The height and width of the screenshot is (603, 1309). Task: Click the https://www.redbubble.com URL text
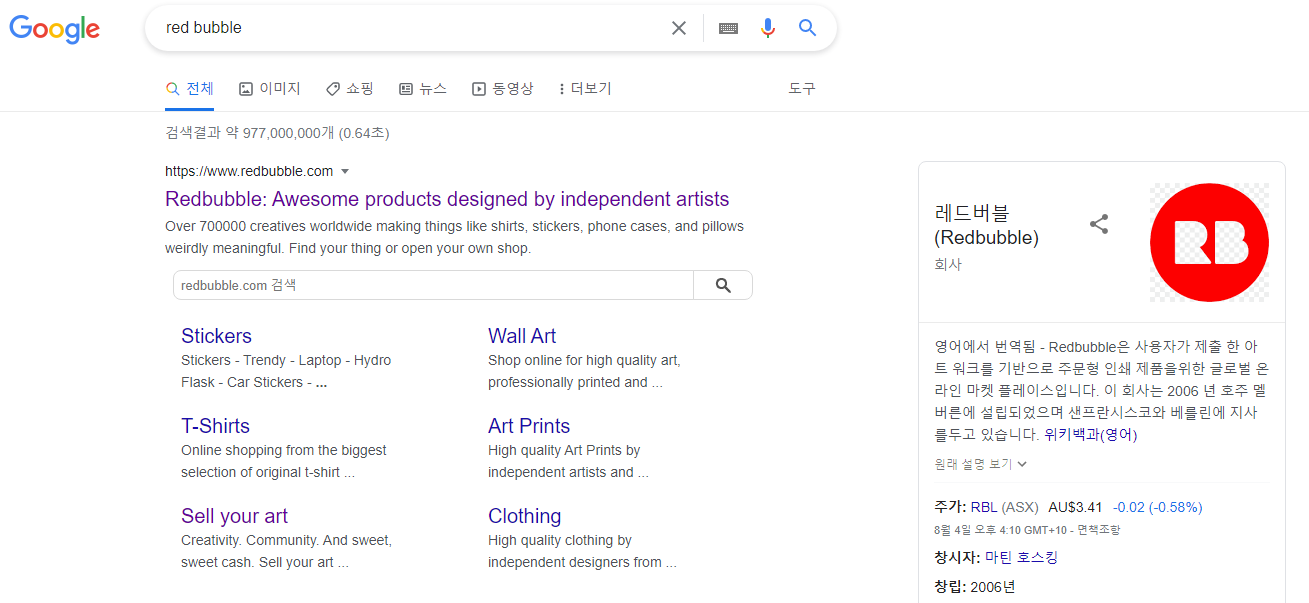249,171
